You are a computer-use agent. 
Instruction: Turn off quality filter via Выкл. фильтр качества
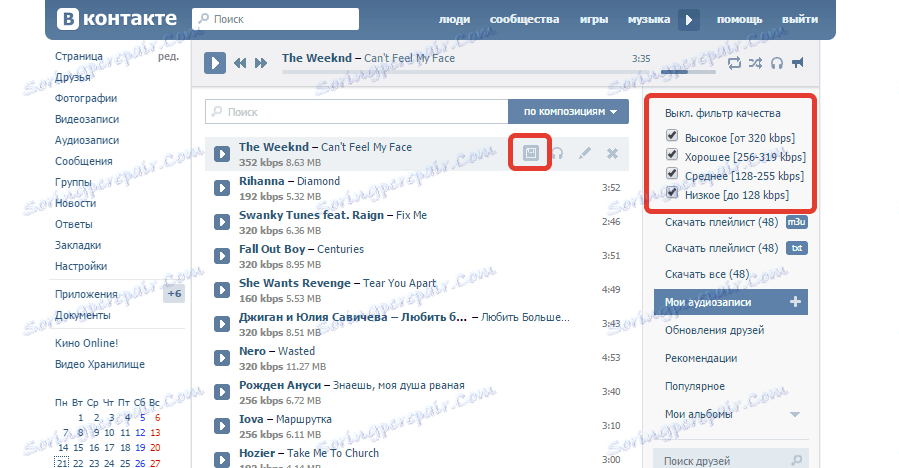(722, 113)
